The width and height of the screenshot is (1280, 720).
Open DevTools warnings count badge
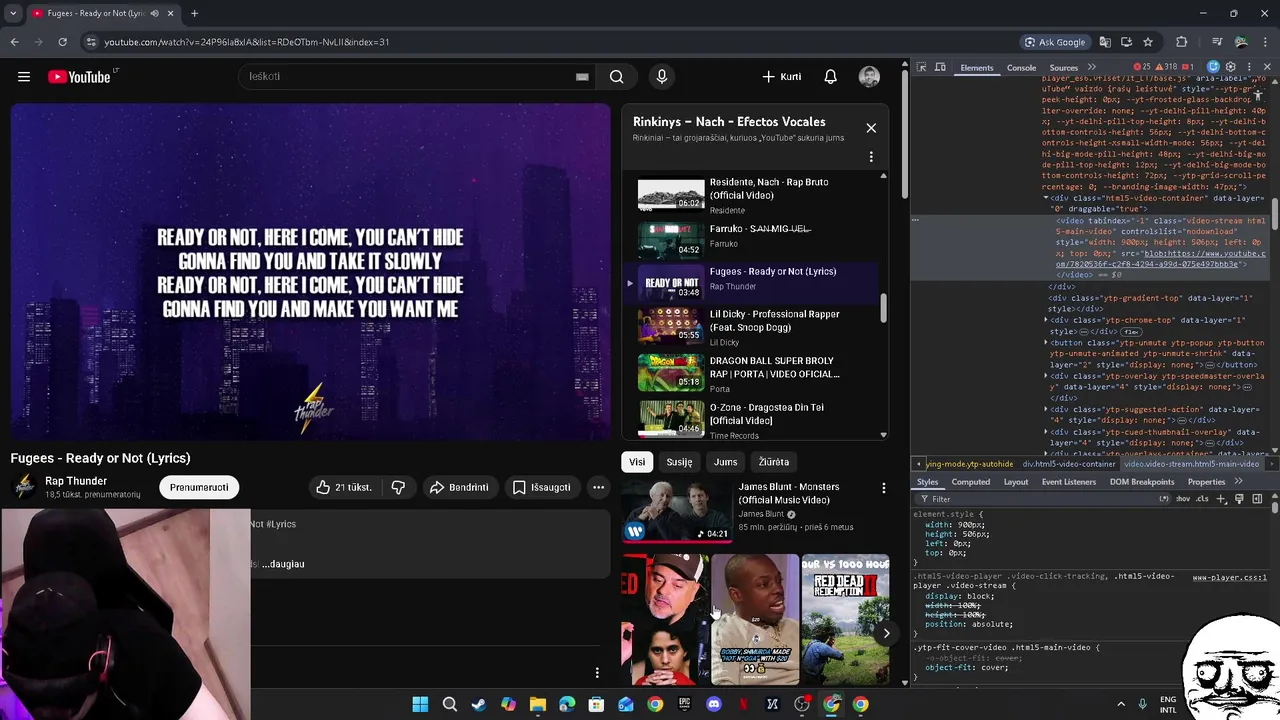1166,67
